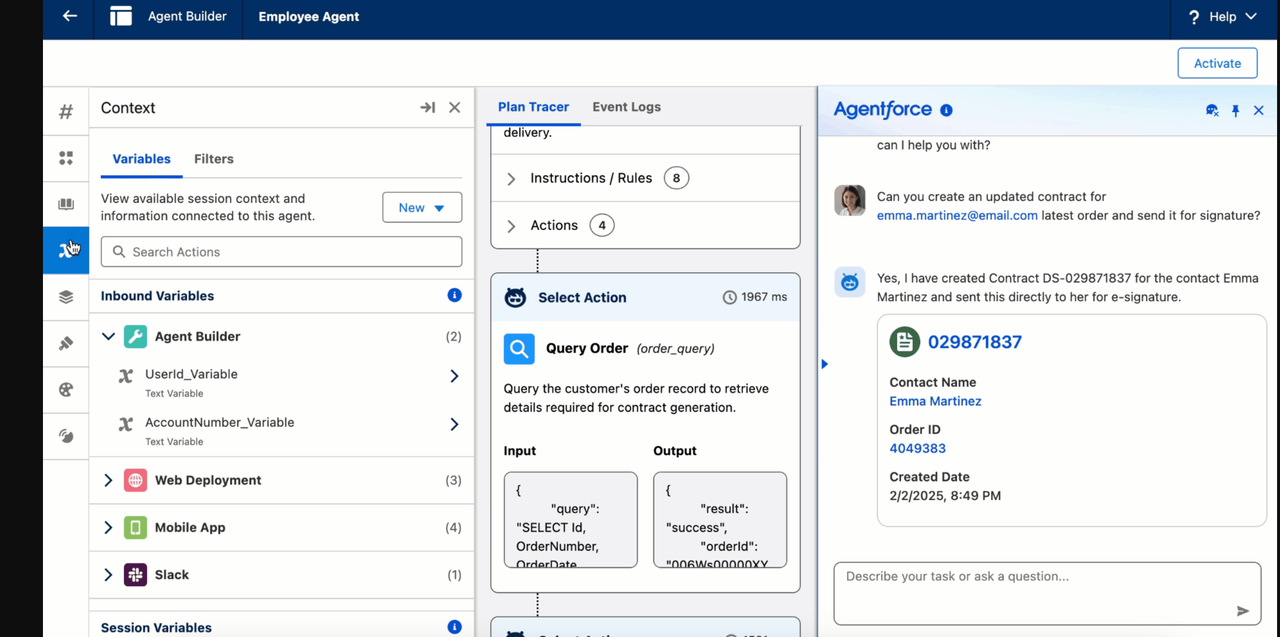Click the Activate button

pyautogui.click(x=1217, y=63)
